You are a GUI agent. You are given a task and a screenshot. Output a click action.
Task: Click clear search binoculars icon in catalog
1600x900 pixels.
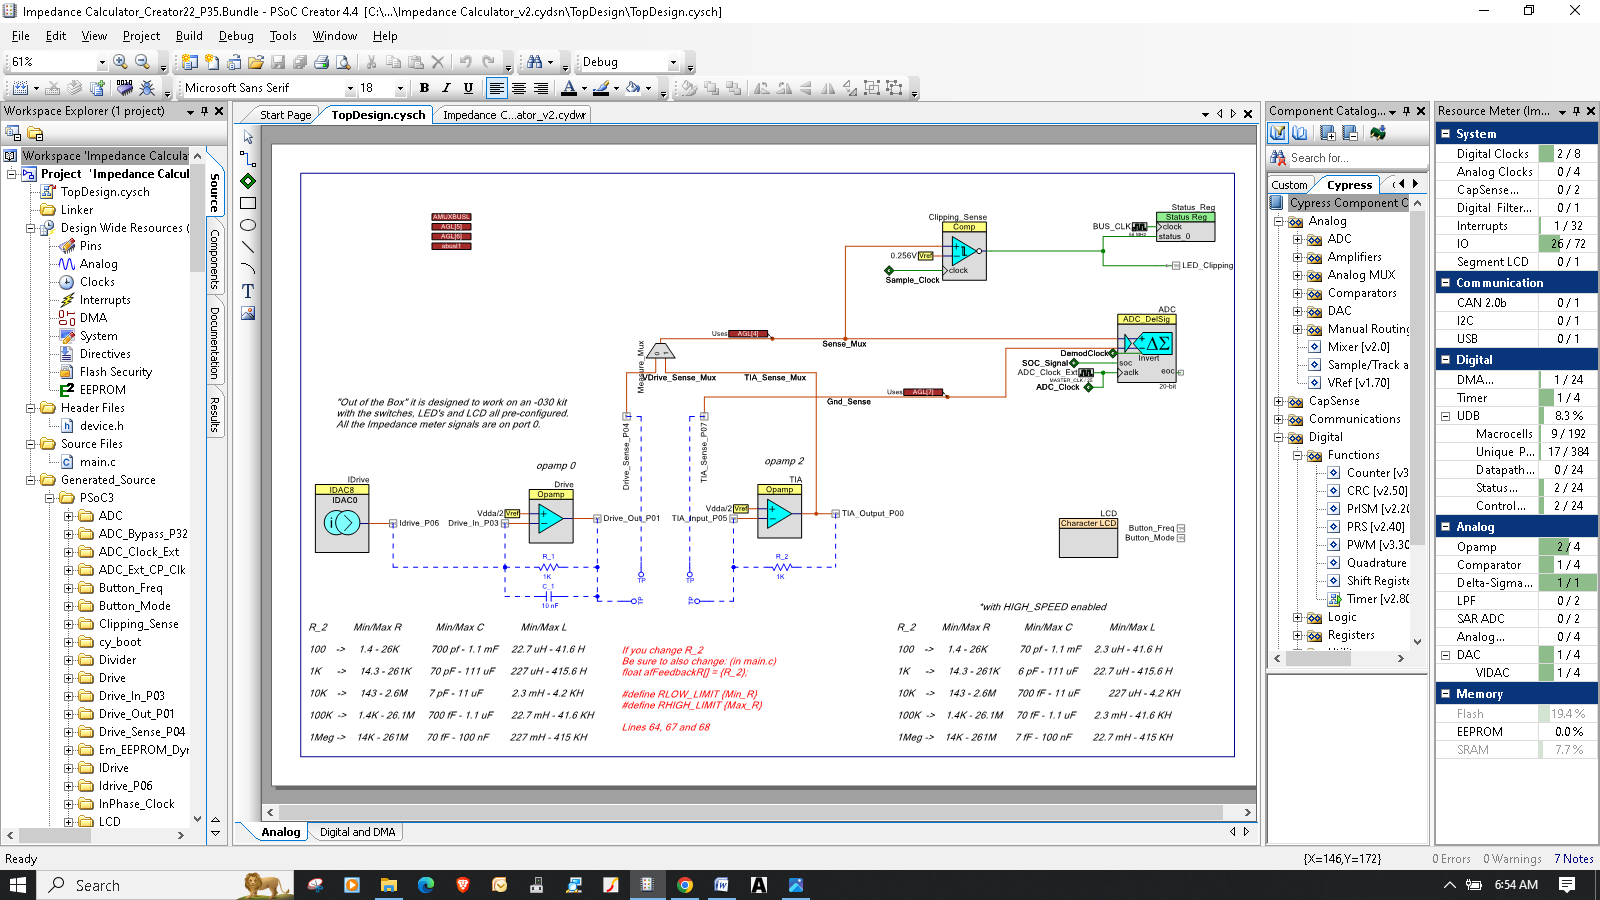click(x=1278, y=158)
